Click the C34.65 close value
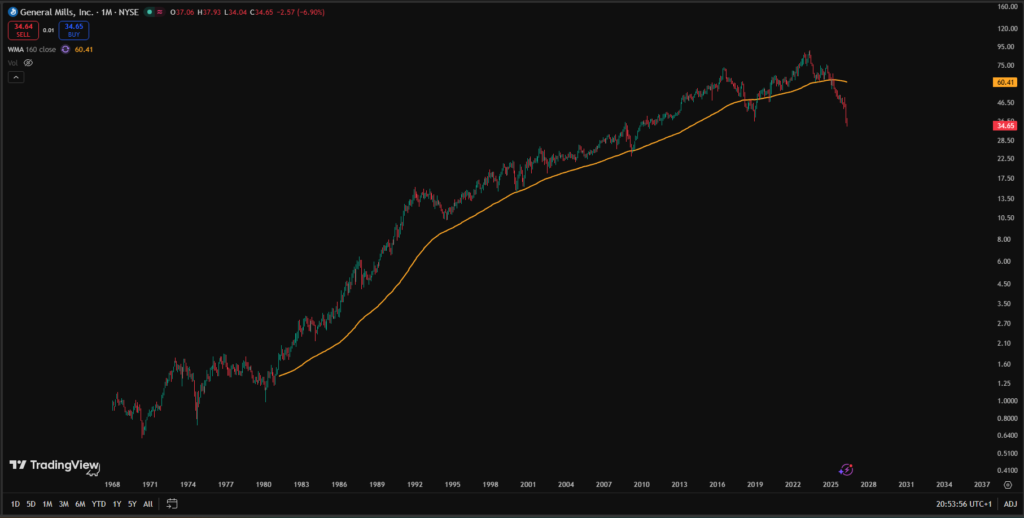1024x518 pixels. (263, 12)
